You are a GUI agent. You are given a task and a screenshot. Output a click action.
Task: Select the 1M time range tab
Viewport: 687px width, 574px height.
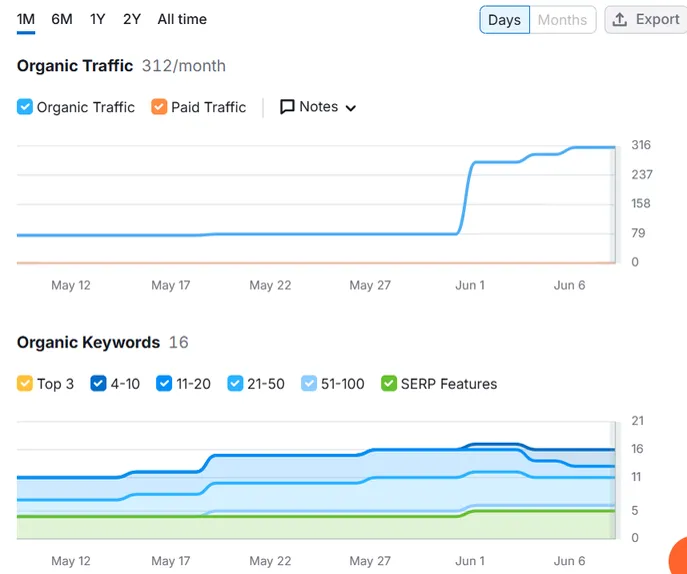26,20
